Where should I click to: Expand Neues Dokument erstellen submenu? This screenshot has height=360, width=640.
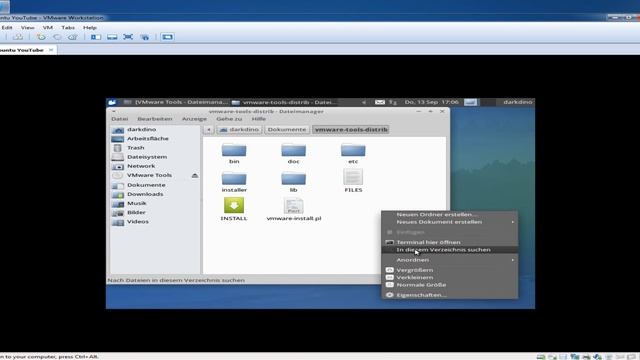tap(450, 222)
